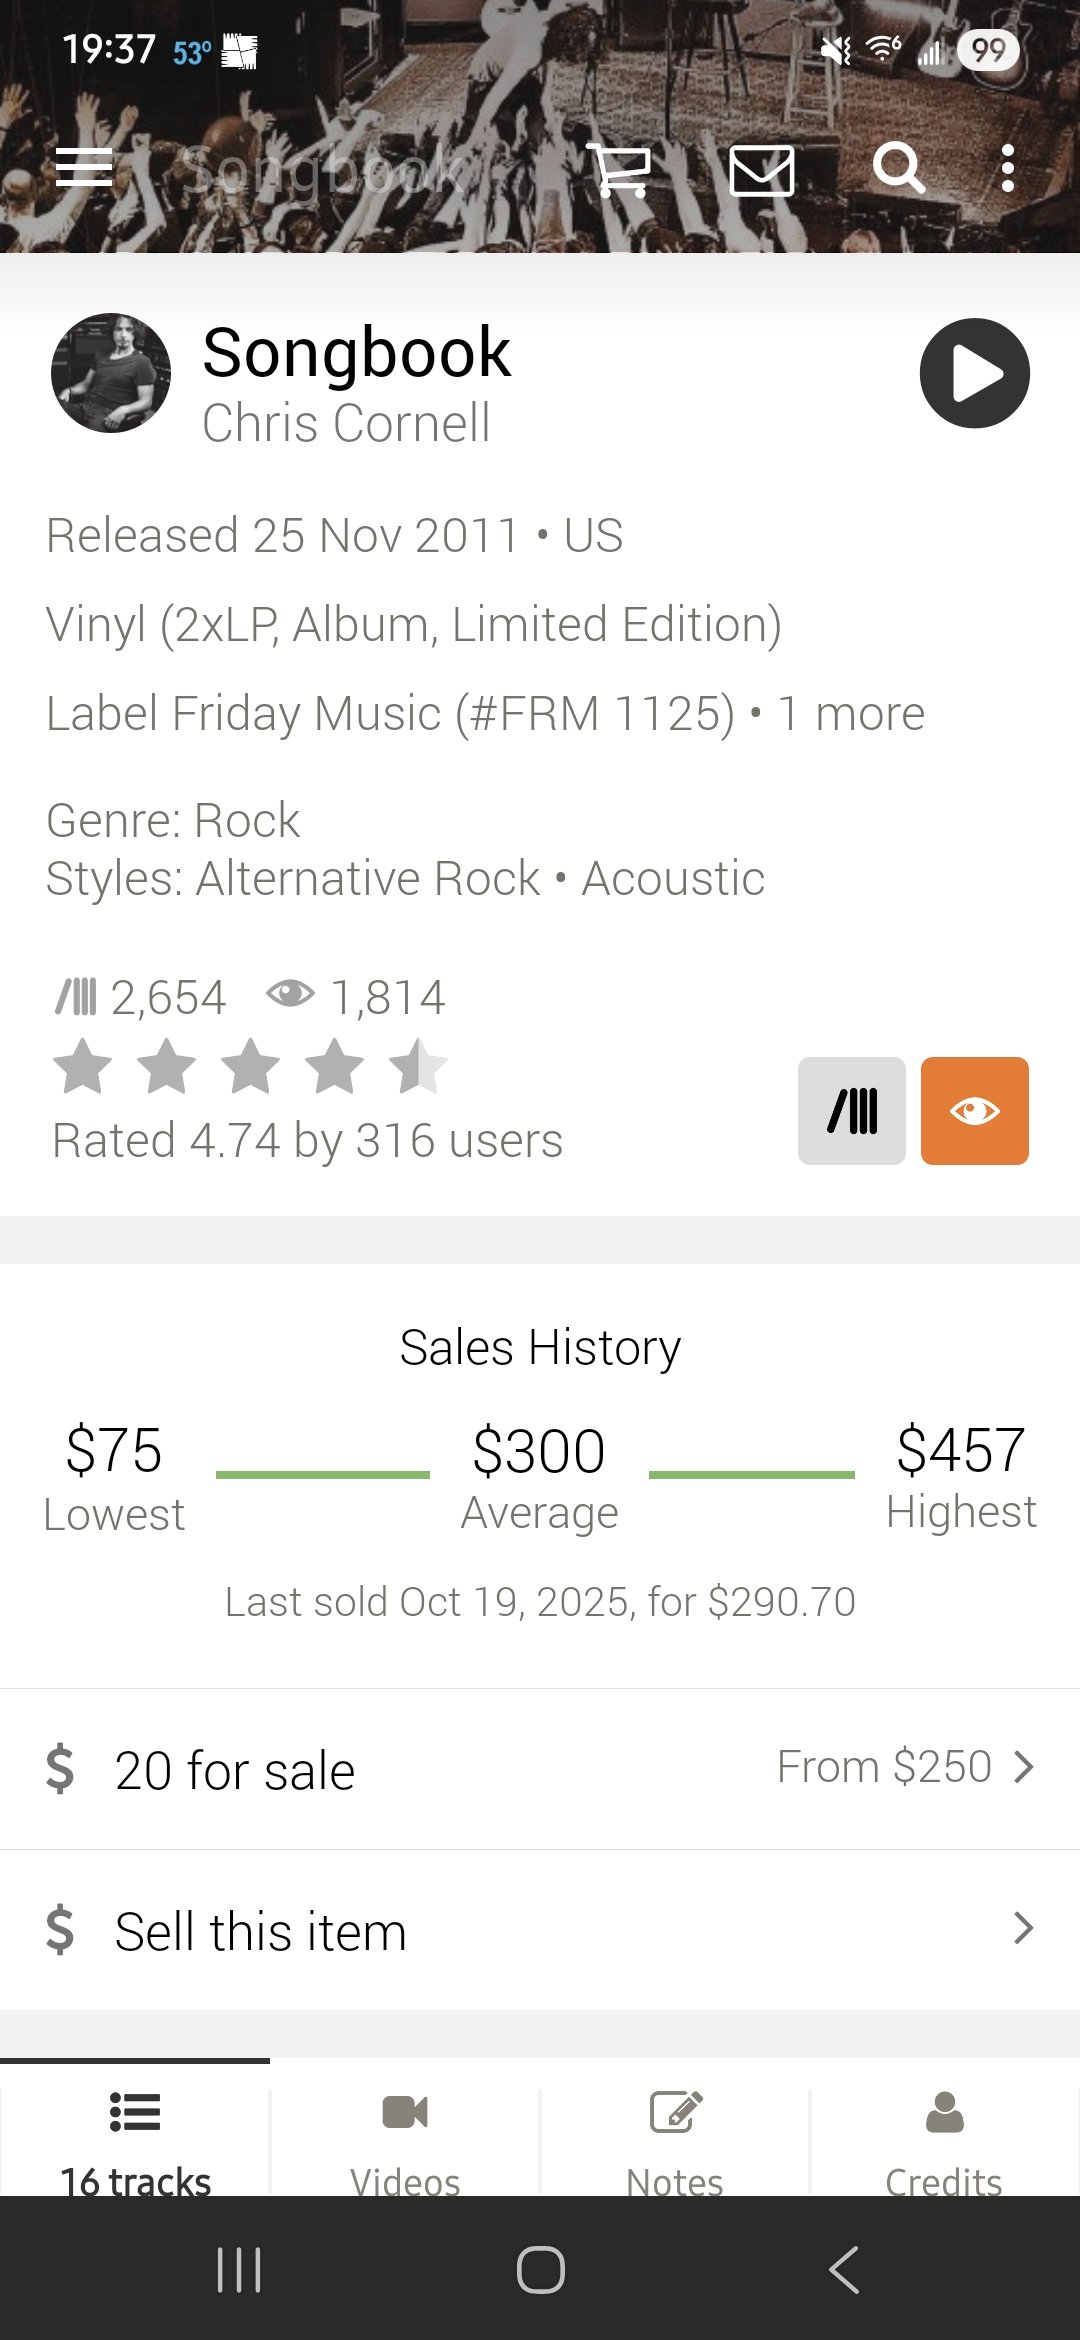
Task: Open the hamburger navigation menu
Action: [x=84, y=168]
